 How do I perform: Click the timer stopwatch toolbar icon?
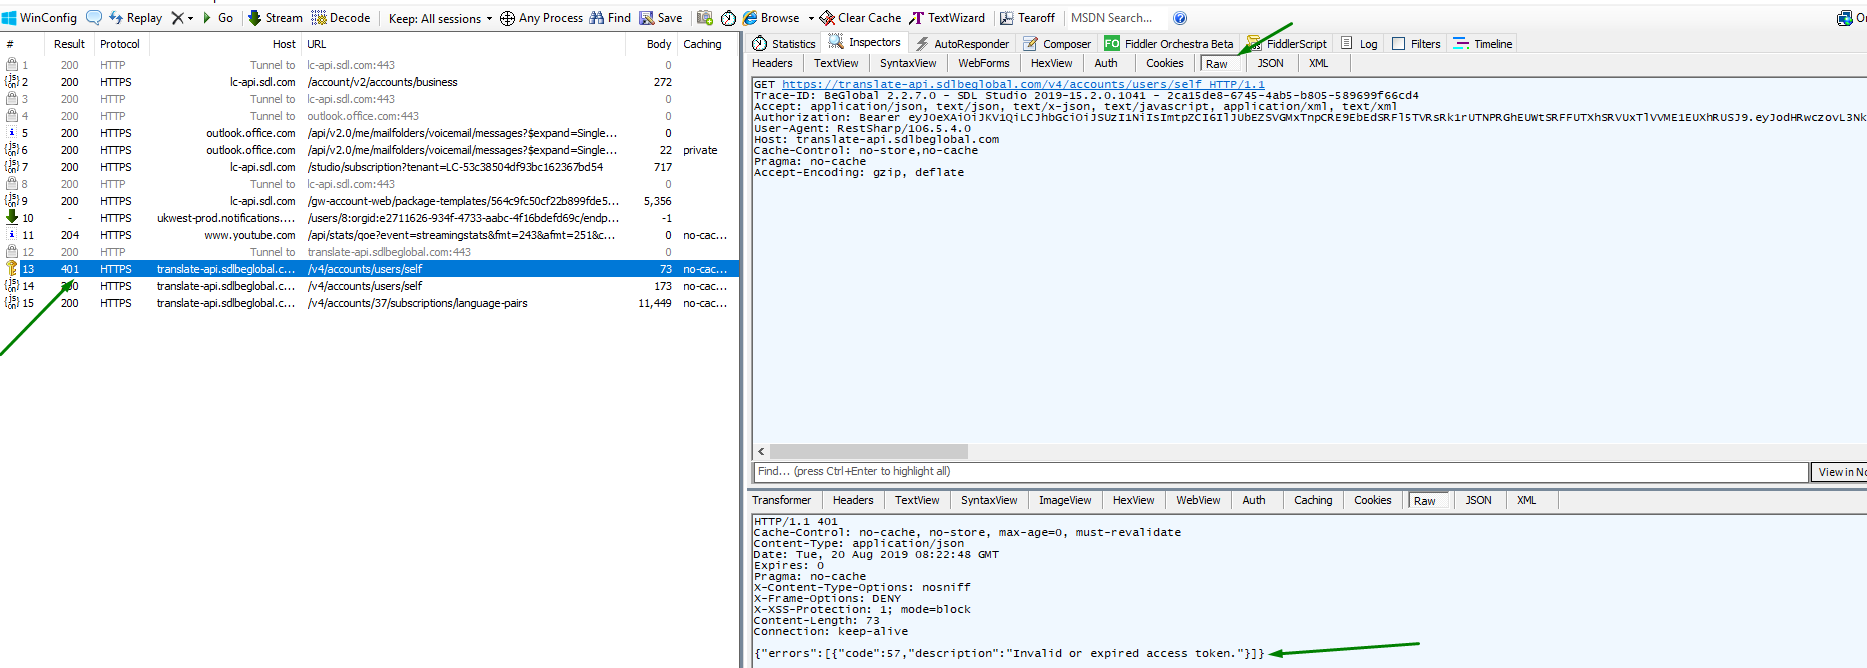point(728,18)
